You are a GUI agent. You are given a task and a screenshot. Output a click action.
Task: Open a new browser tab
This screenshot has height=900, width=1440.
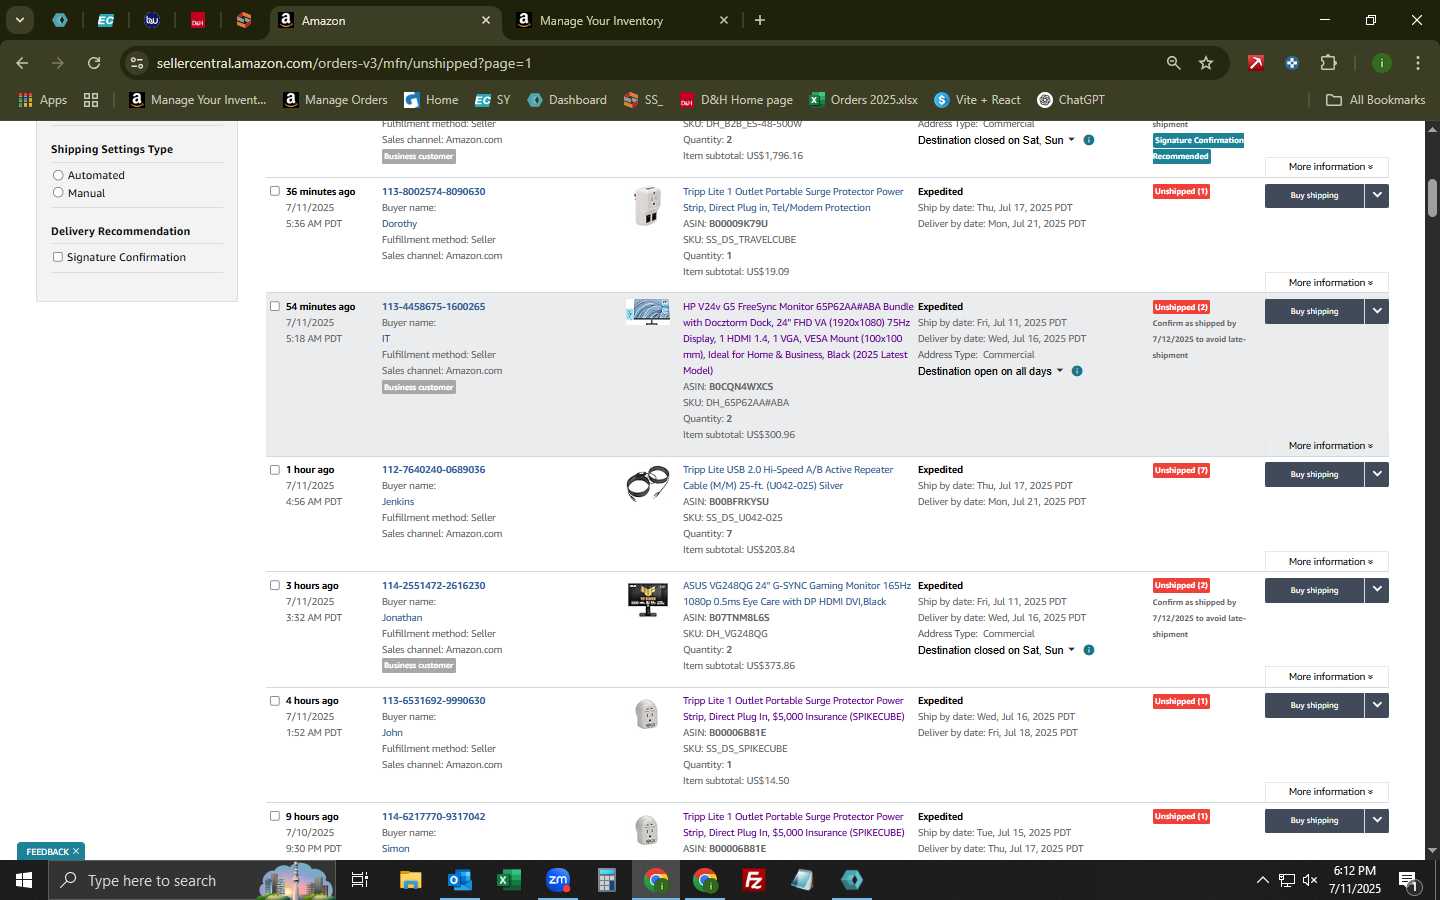tap(760, 20)
